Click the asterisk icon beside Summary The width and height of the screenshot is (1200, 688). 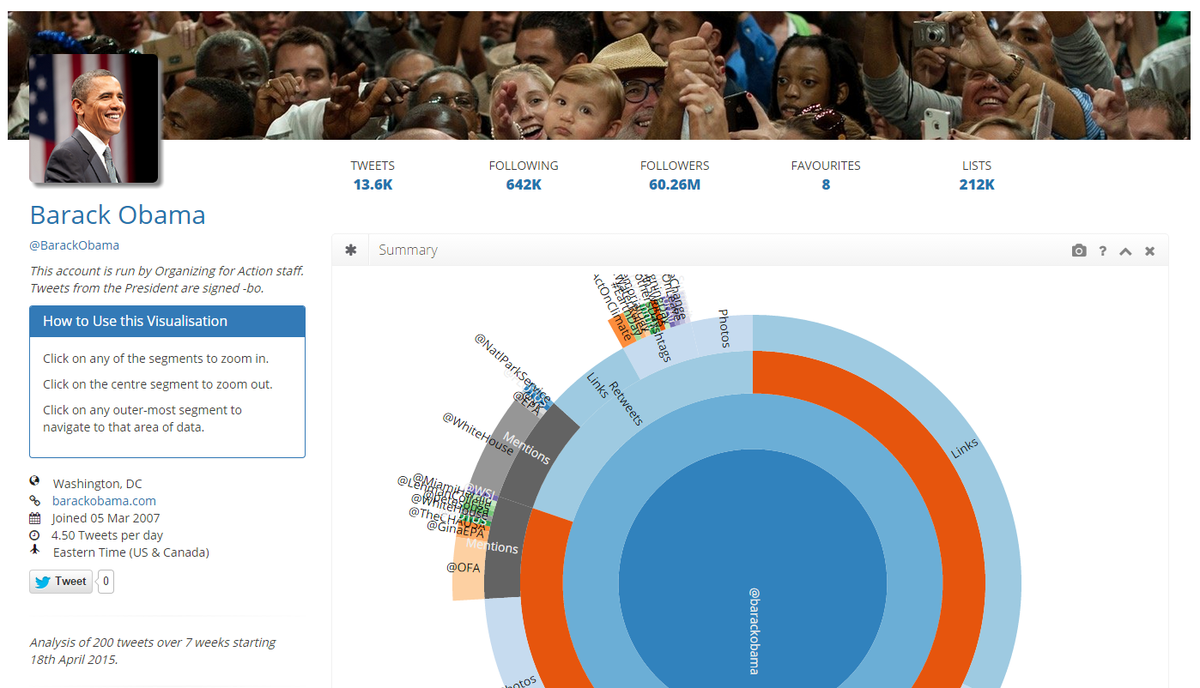(351, 250)
